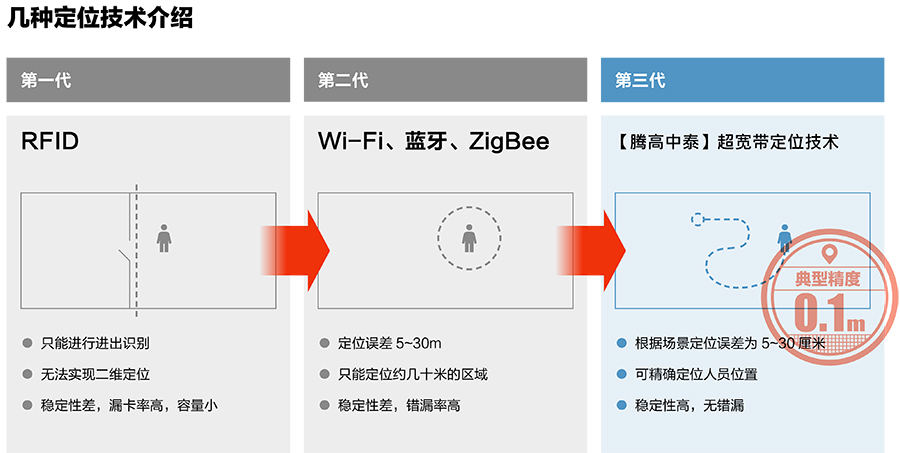
Task: Click the gray bullet beside 定位误差 5~30m
Action: [x=325, y=343]
